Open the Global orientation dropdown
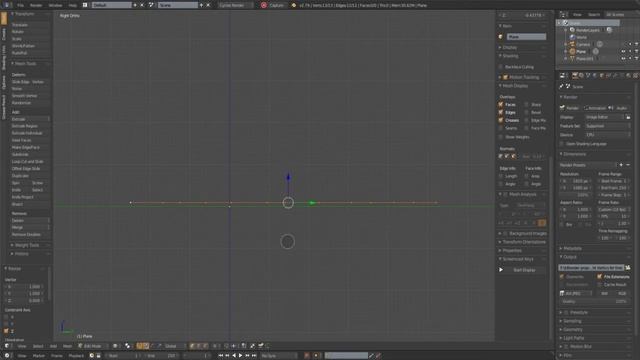Image resolution: width=640 pixels, height=360 pixels. pyautogui.click(x=174, y=346)
